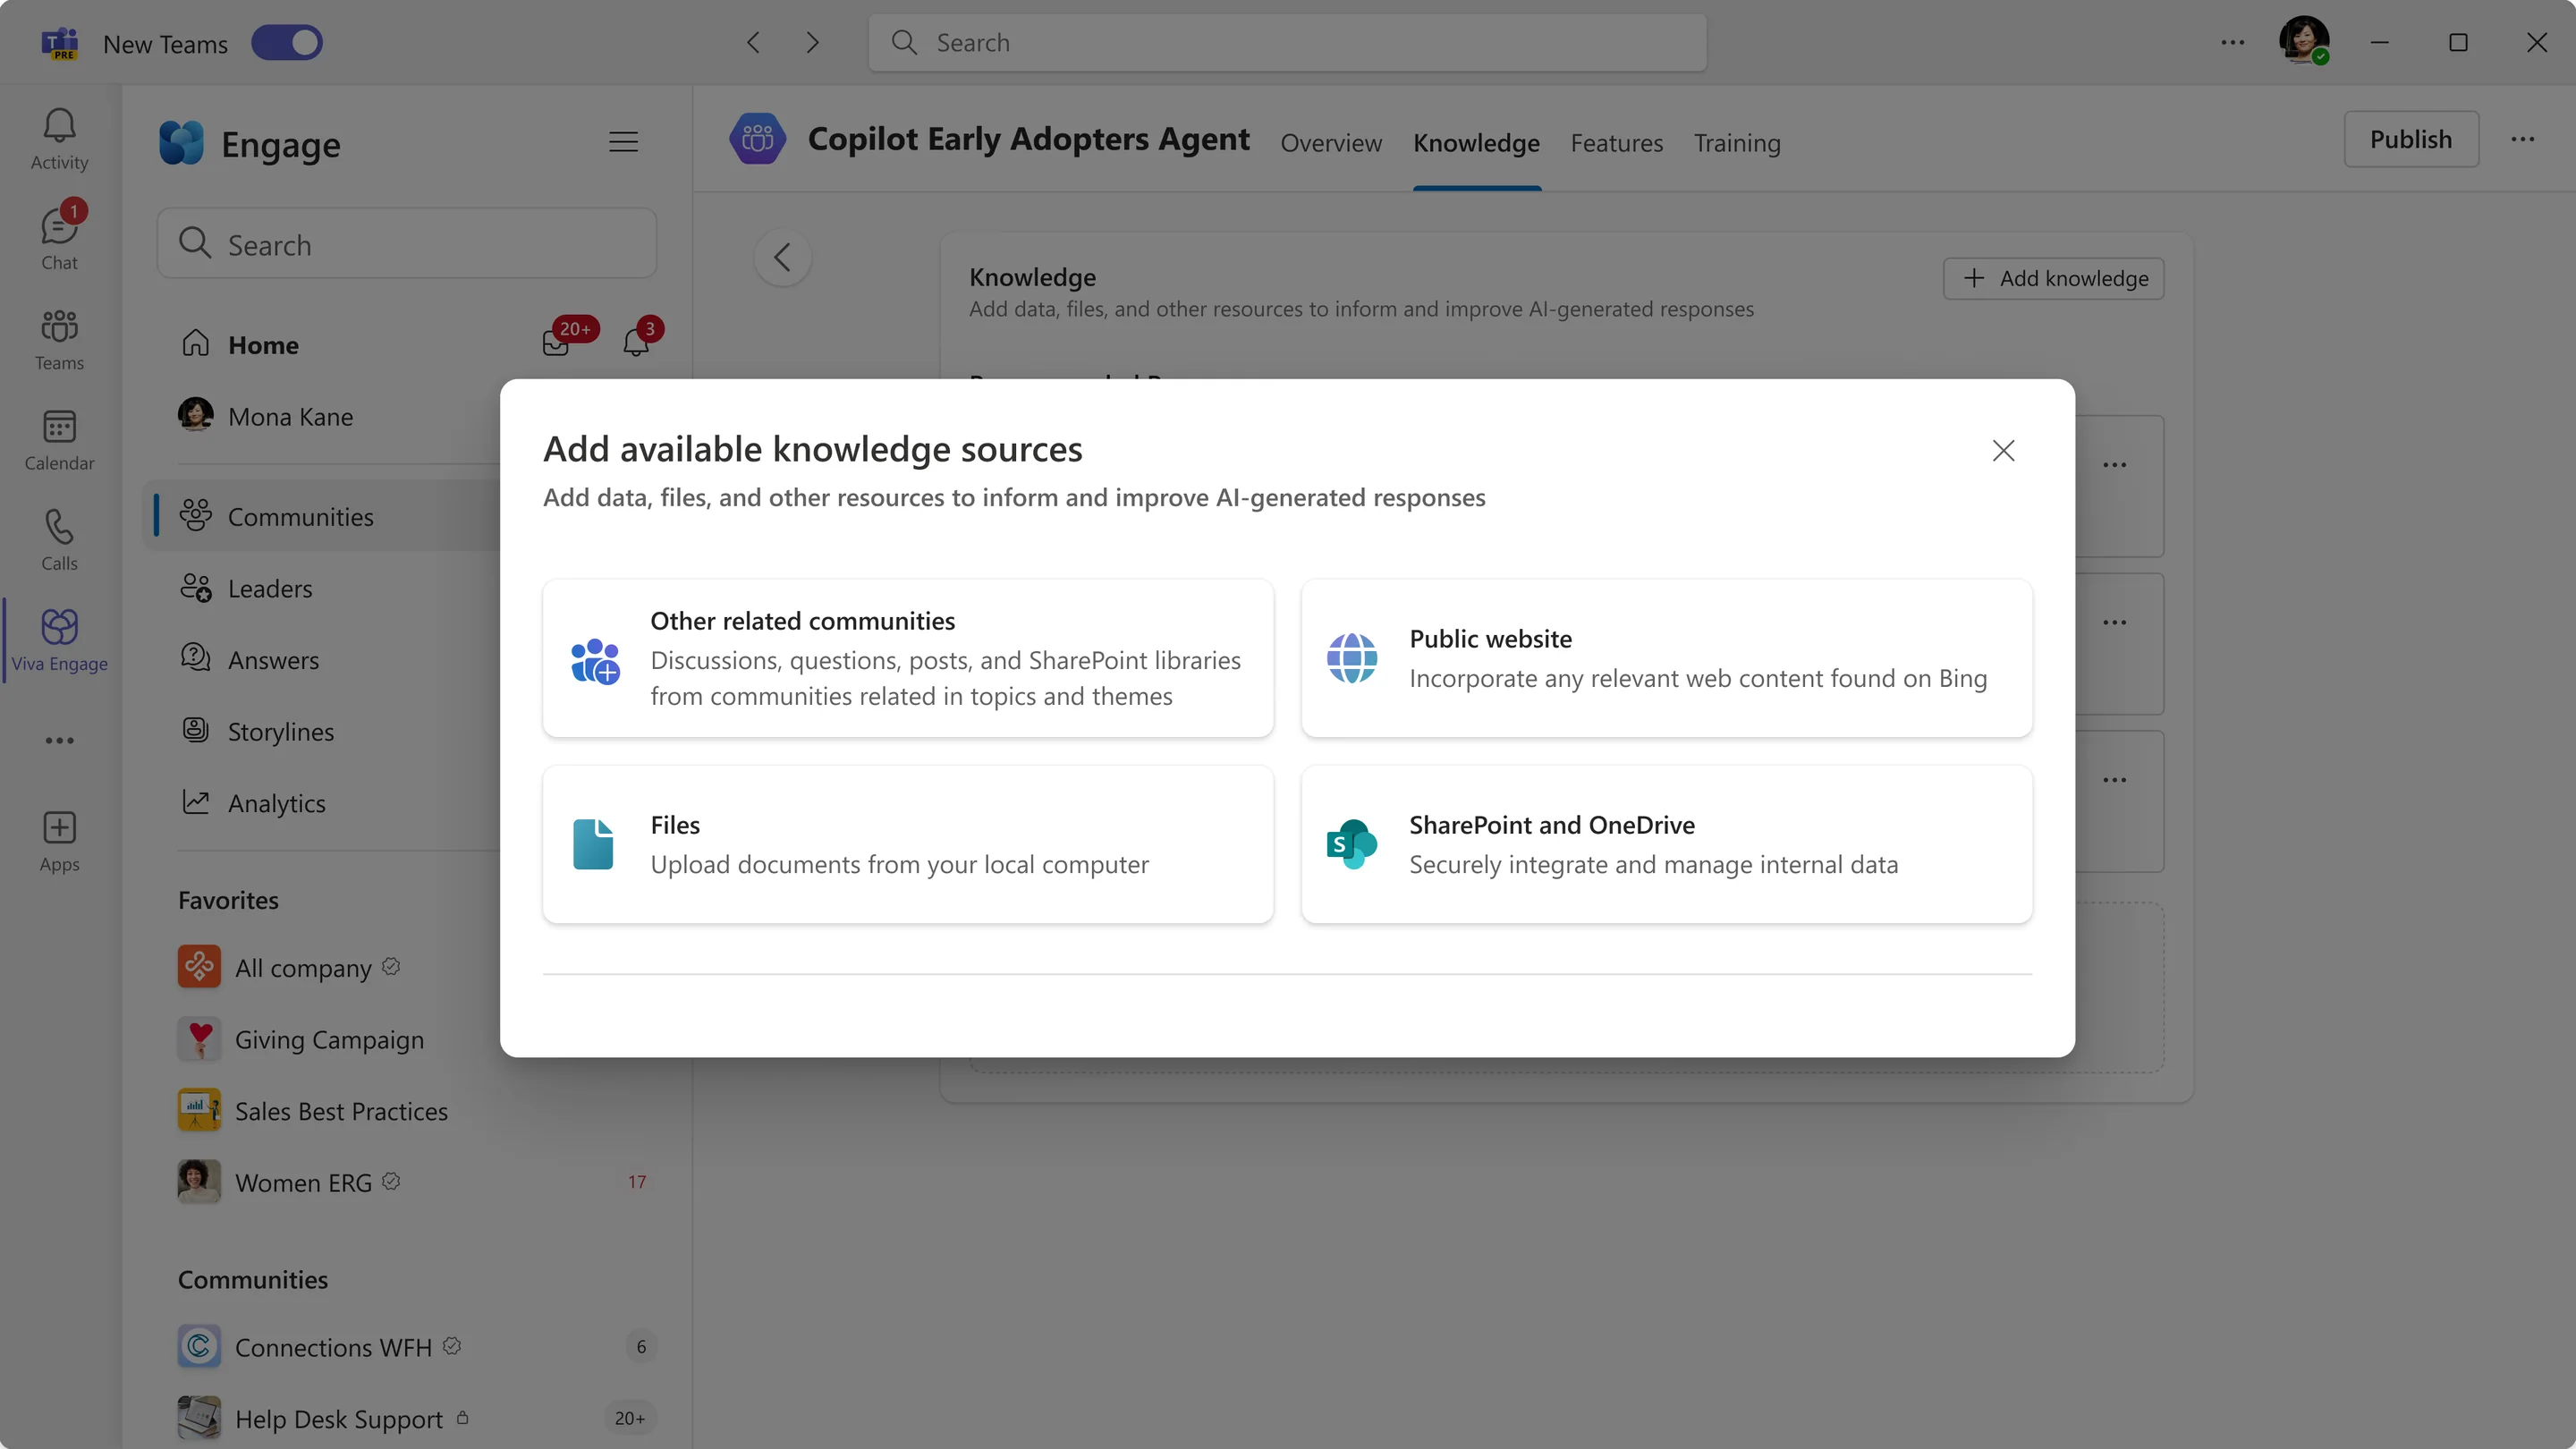Screen dimensions: 2576x1449
Task: Click the Files document icon
Action: (x=593, y=844)
